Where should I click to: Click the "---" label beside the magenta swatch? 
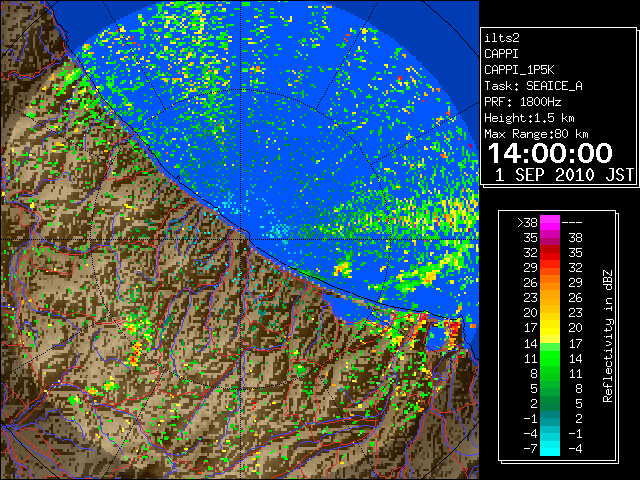click(x=572, y=222)
